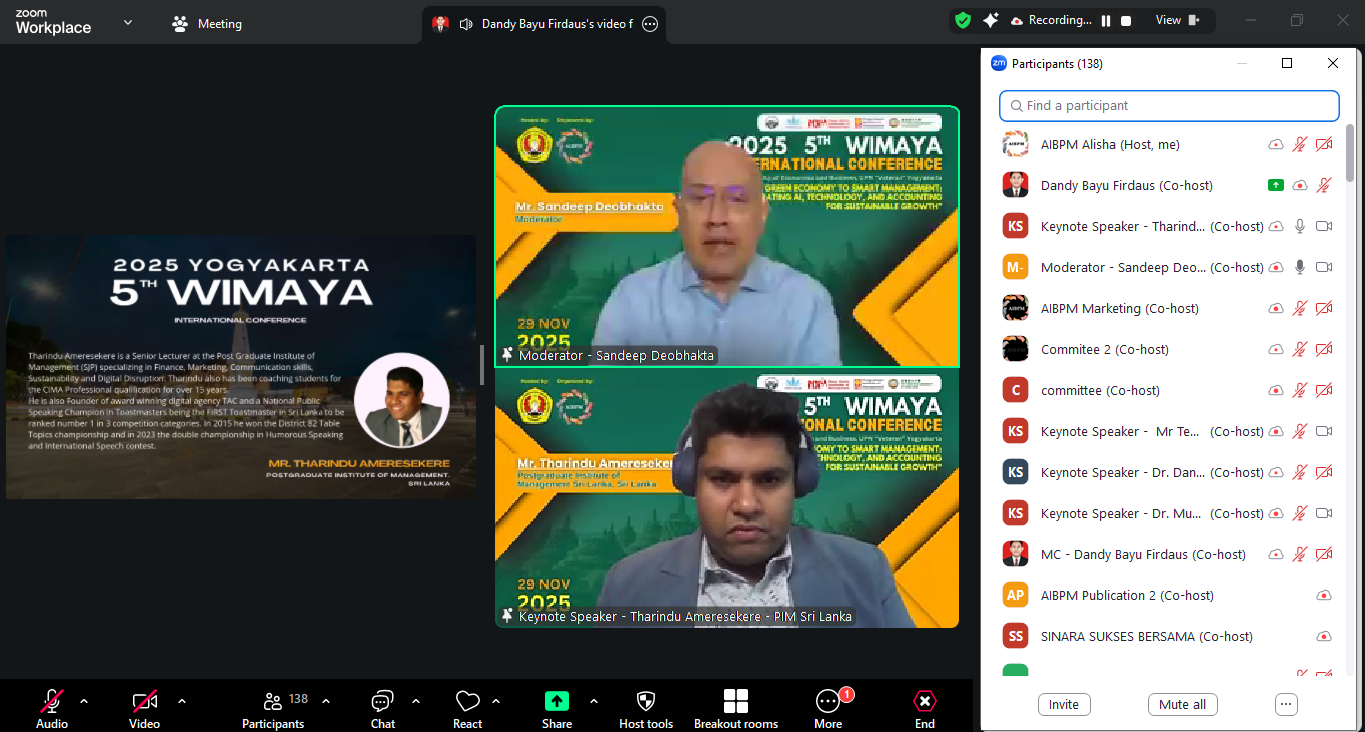Click the Invite button

coord(1064,704)
